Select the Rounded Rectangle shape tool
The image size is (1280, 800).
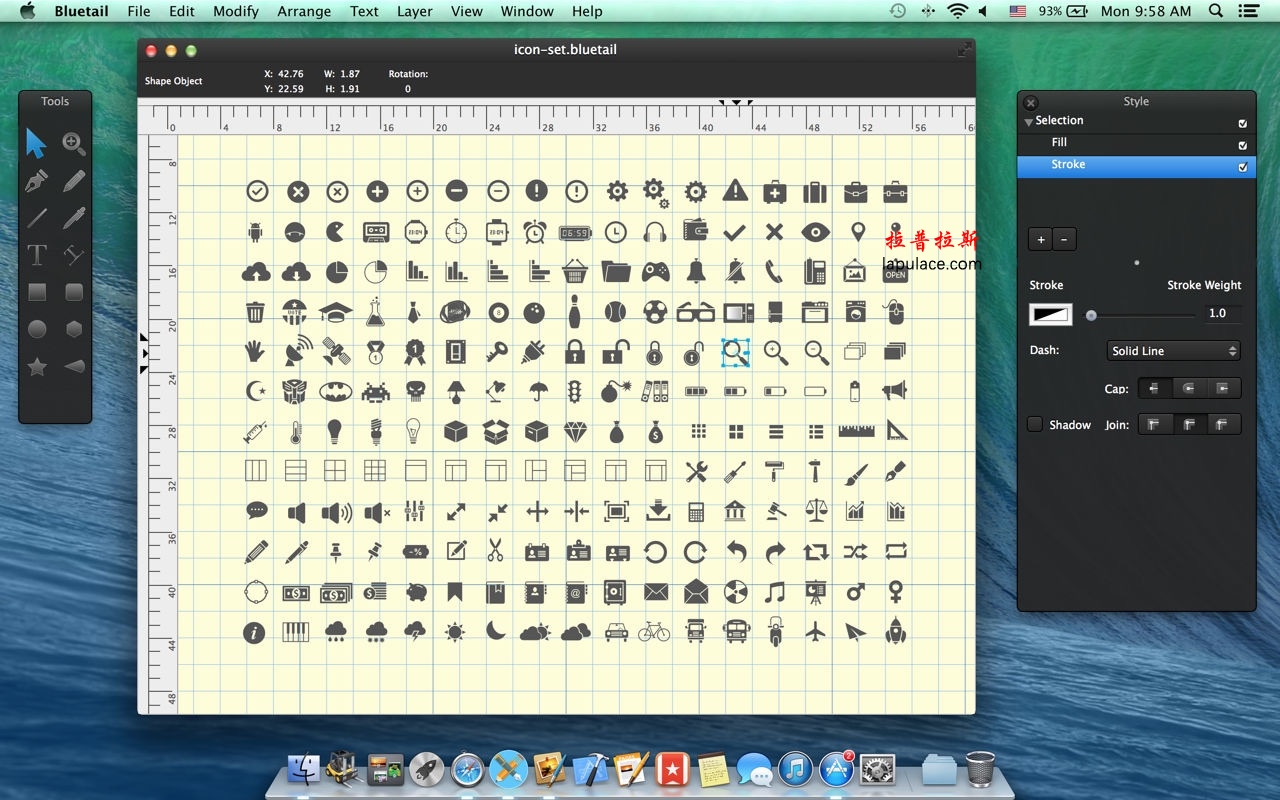click(74, 292)
